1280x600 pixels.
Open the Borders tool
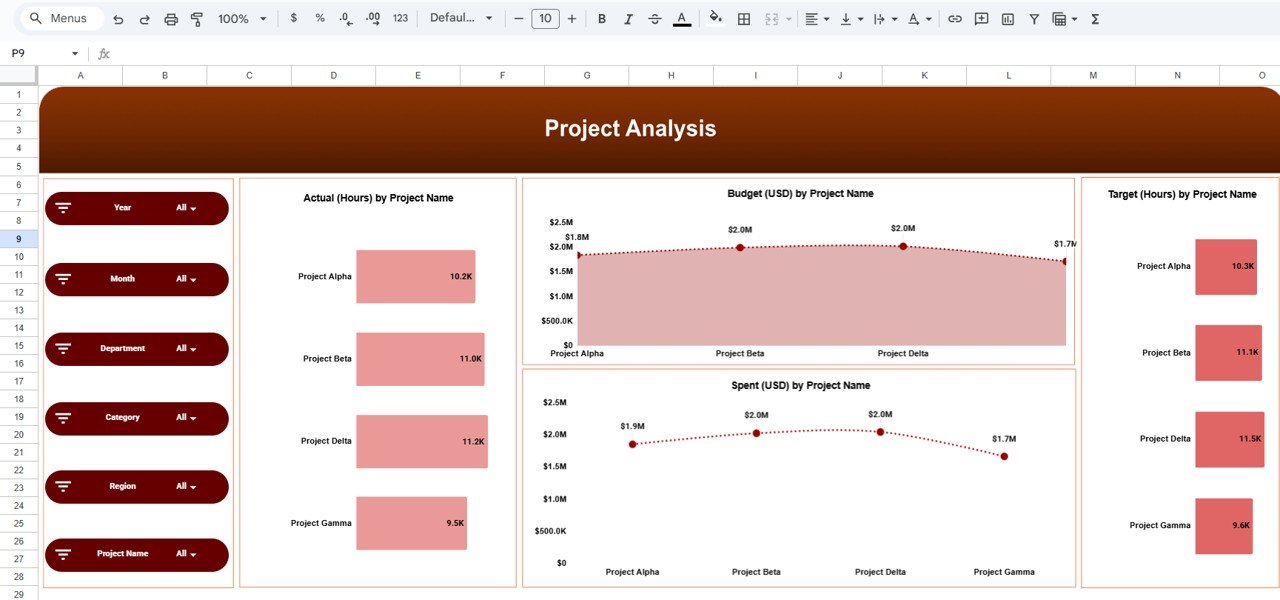click(x=743, y=18)
